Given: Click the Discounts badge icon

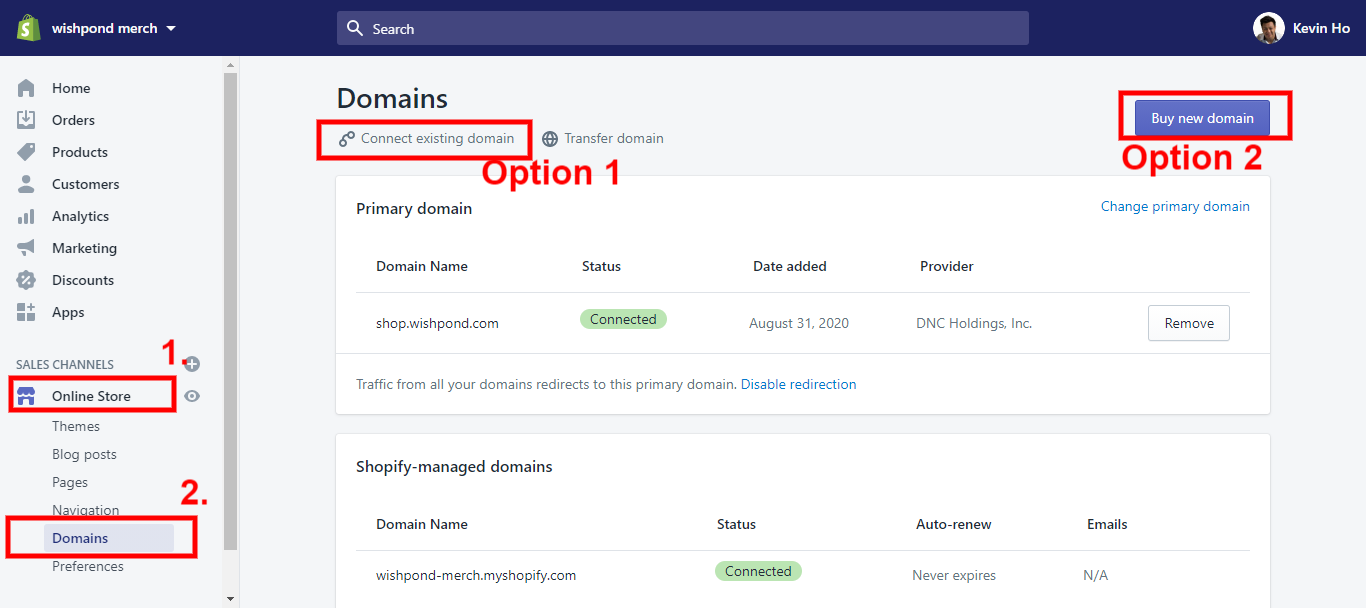Looking at the screenshot, I should (26, 280).
